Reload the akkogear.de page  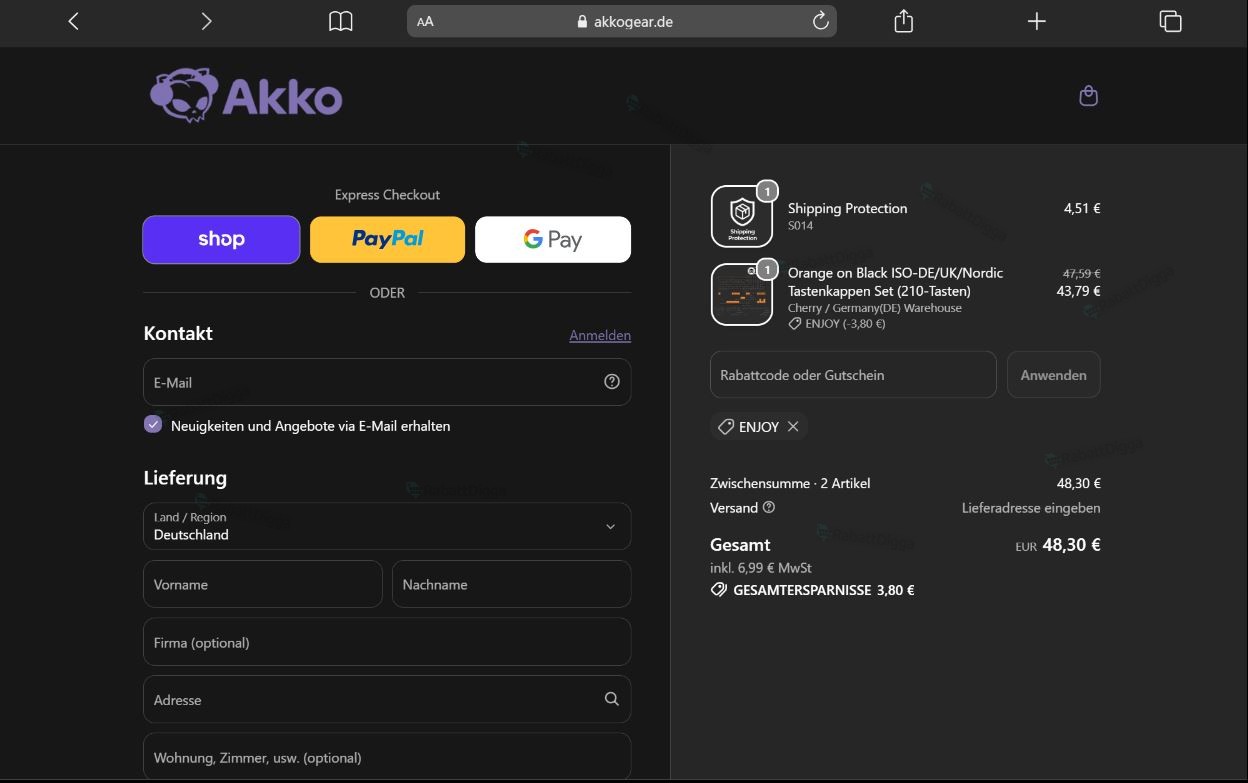(820, 21)
